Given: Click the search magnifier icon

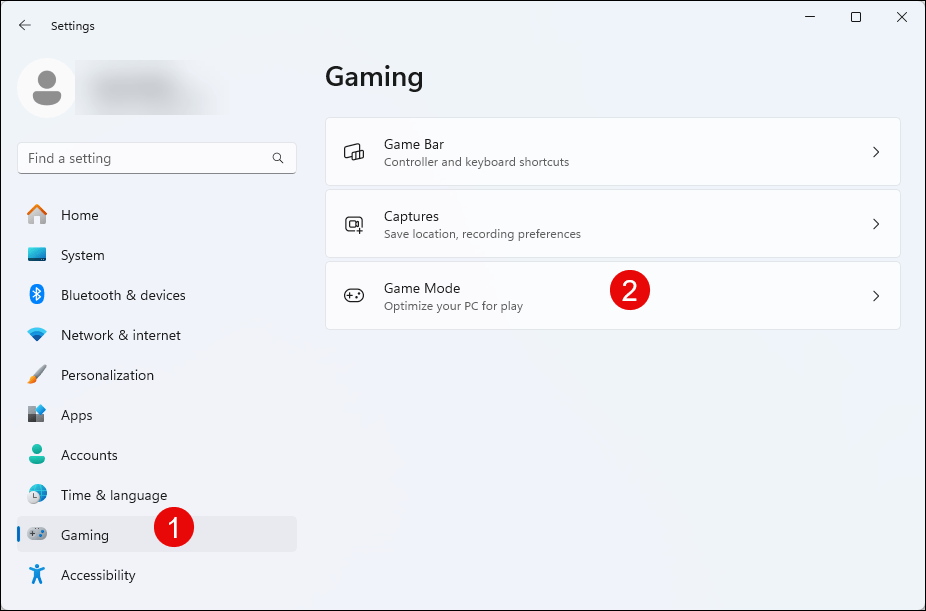Looking at the screenshot, I should pos(278,158).
